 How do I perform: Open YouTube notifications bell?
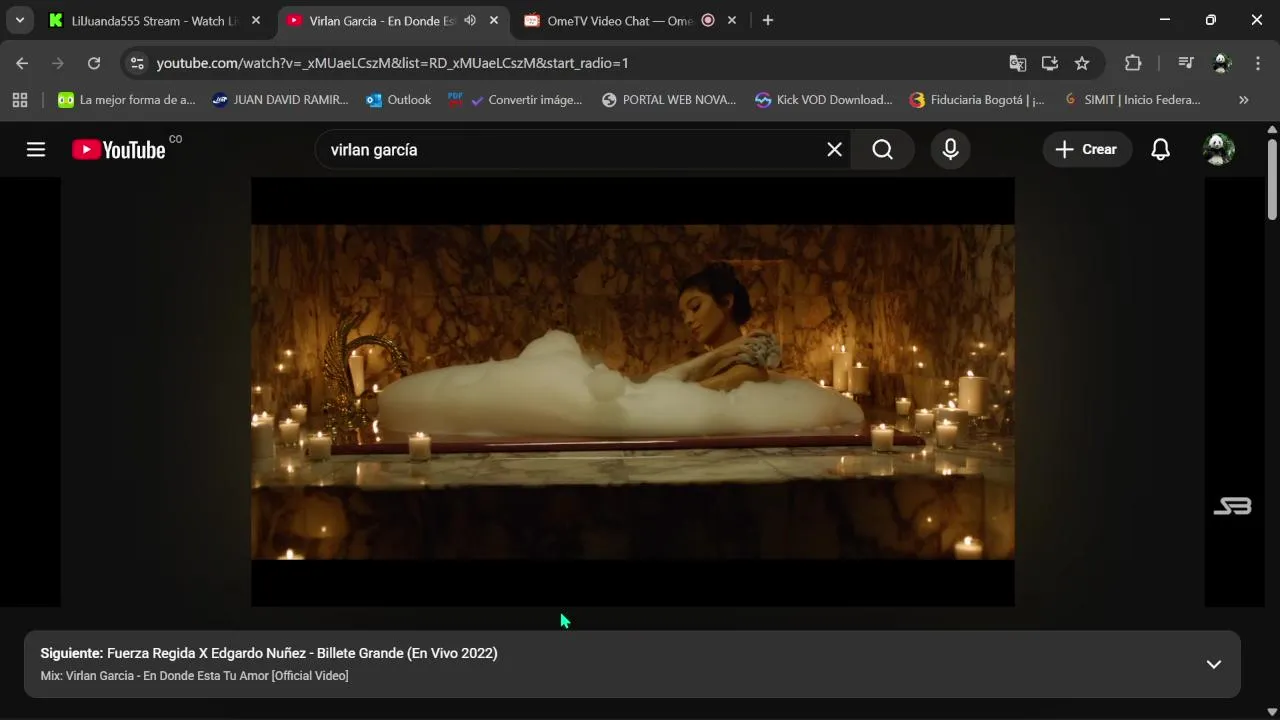(x=1160, y=150)
